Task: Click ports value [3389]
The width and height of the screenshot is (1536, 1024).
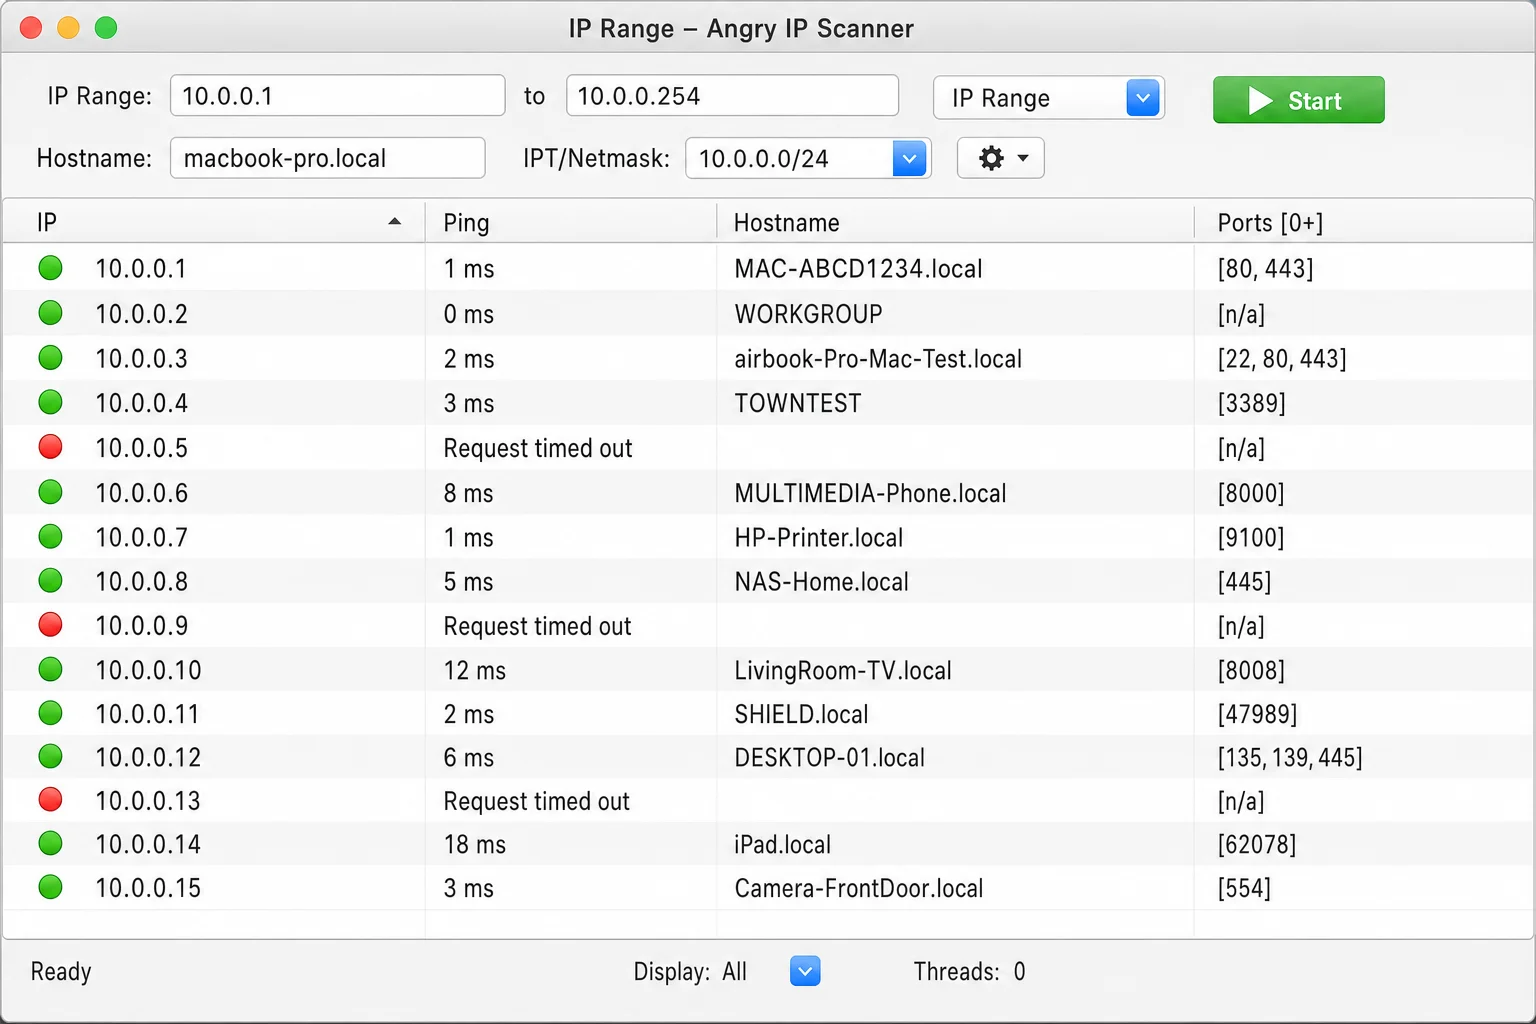Action: pos(1251,403)
